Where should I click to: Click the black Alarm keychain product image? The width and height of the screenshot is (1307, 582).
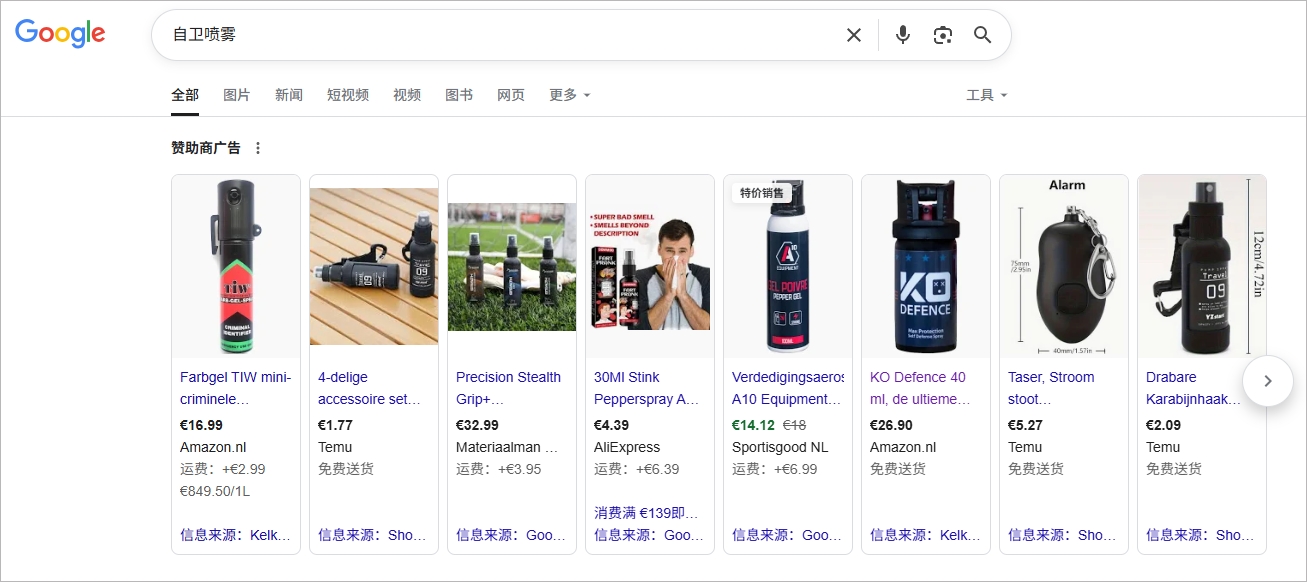click(1063, 267)
